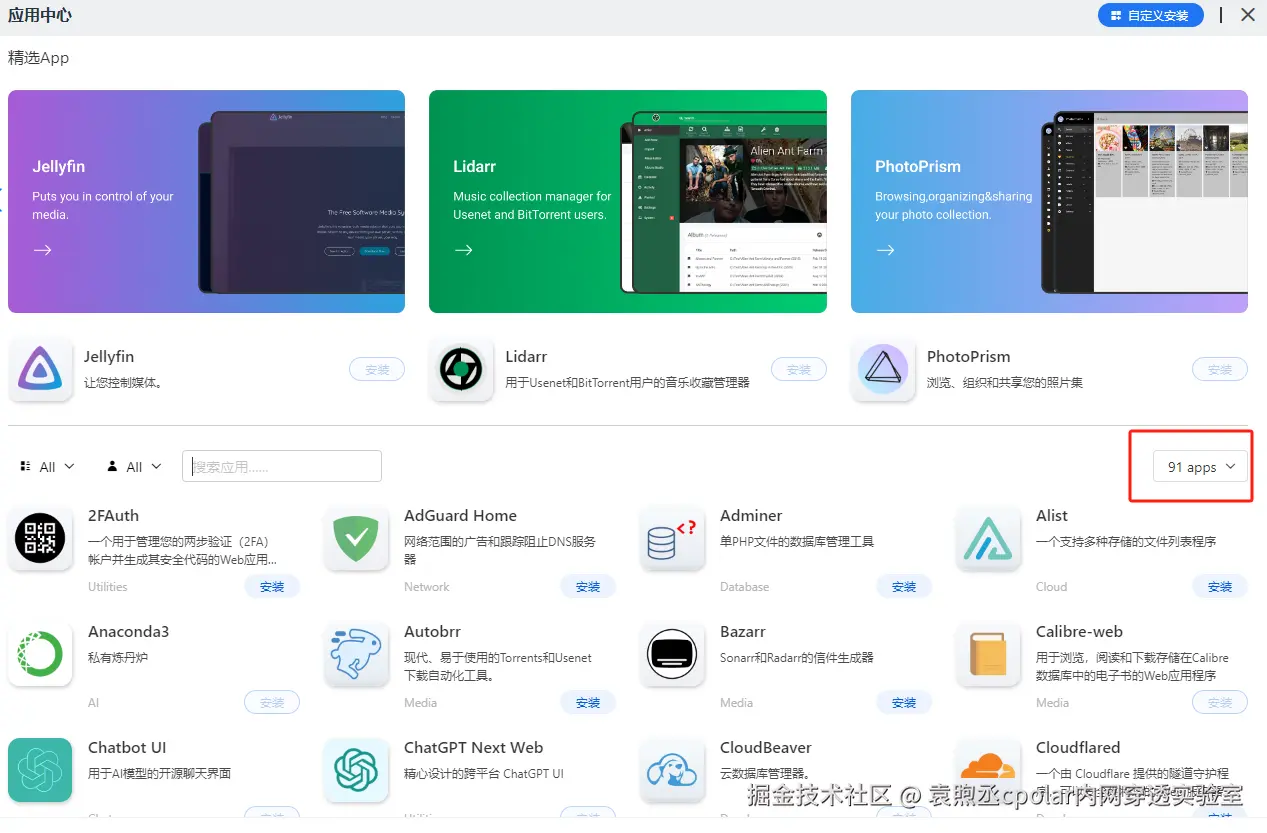Image resolution: width=1267 pixels, height=833 pixels.
Task: Click the CloudBeaver app icon
Action: [x=672, y=771]
